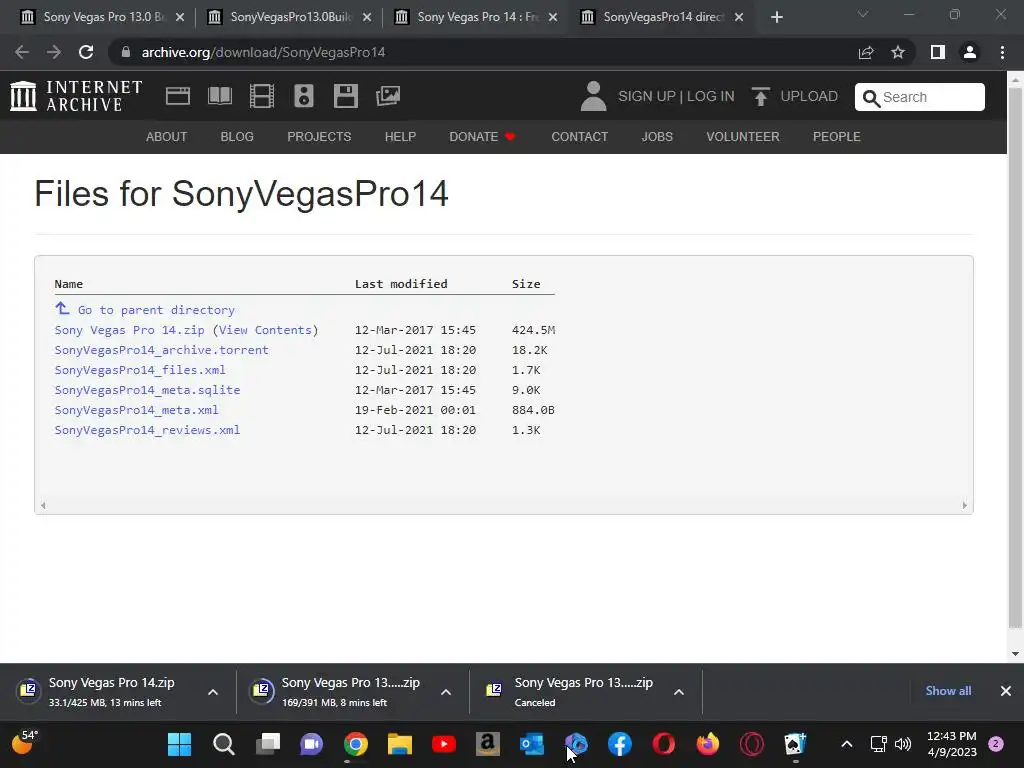1024x768 pixels.
Task: Open the PROJECTS menu item
Action: point(319,136)
